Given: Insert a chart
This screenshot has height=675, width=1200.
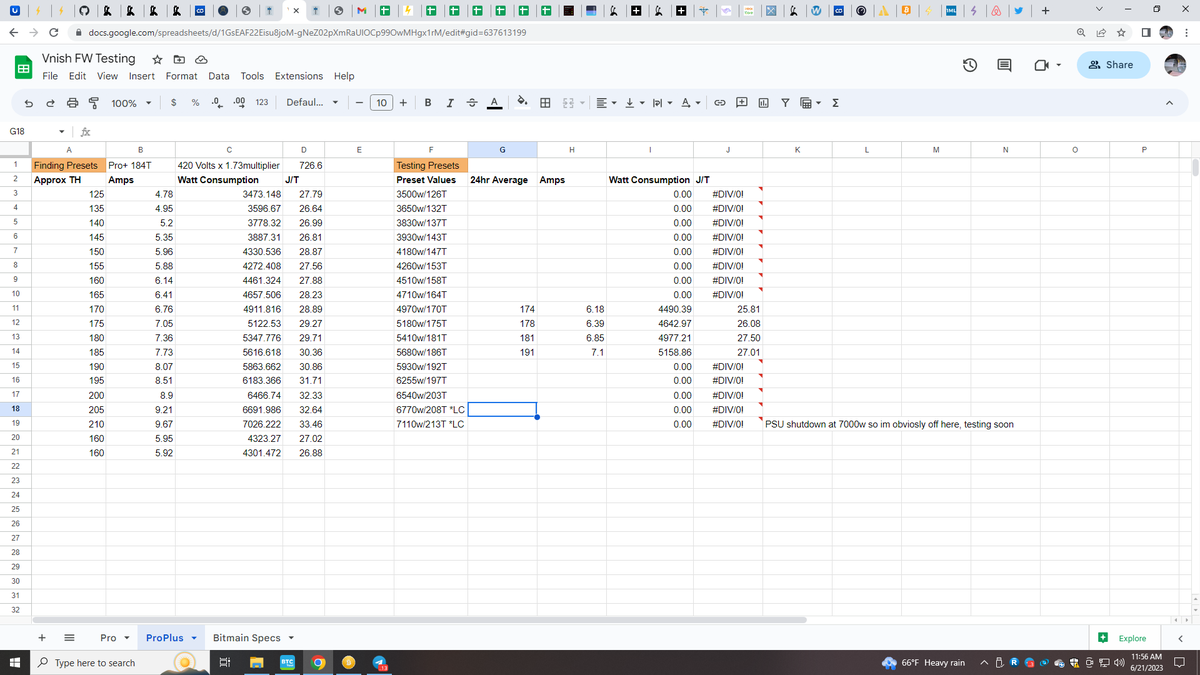Looking at the screenshot, I should click(763, 102).
